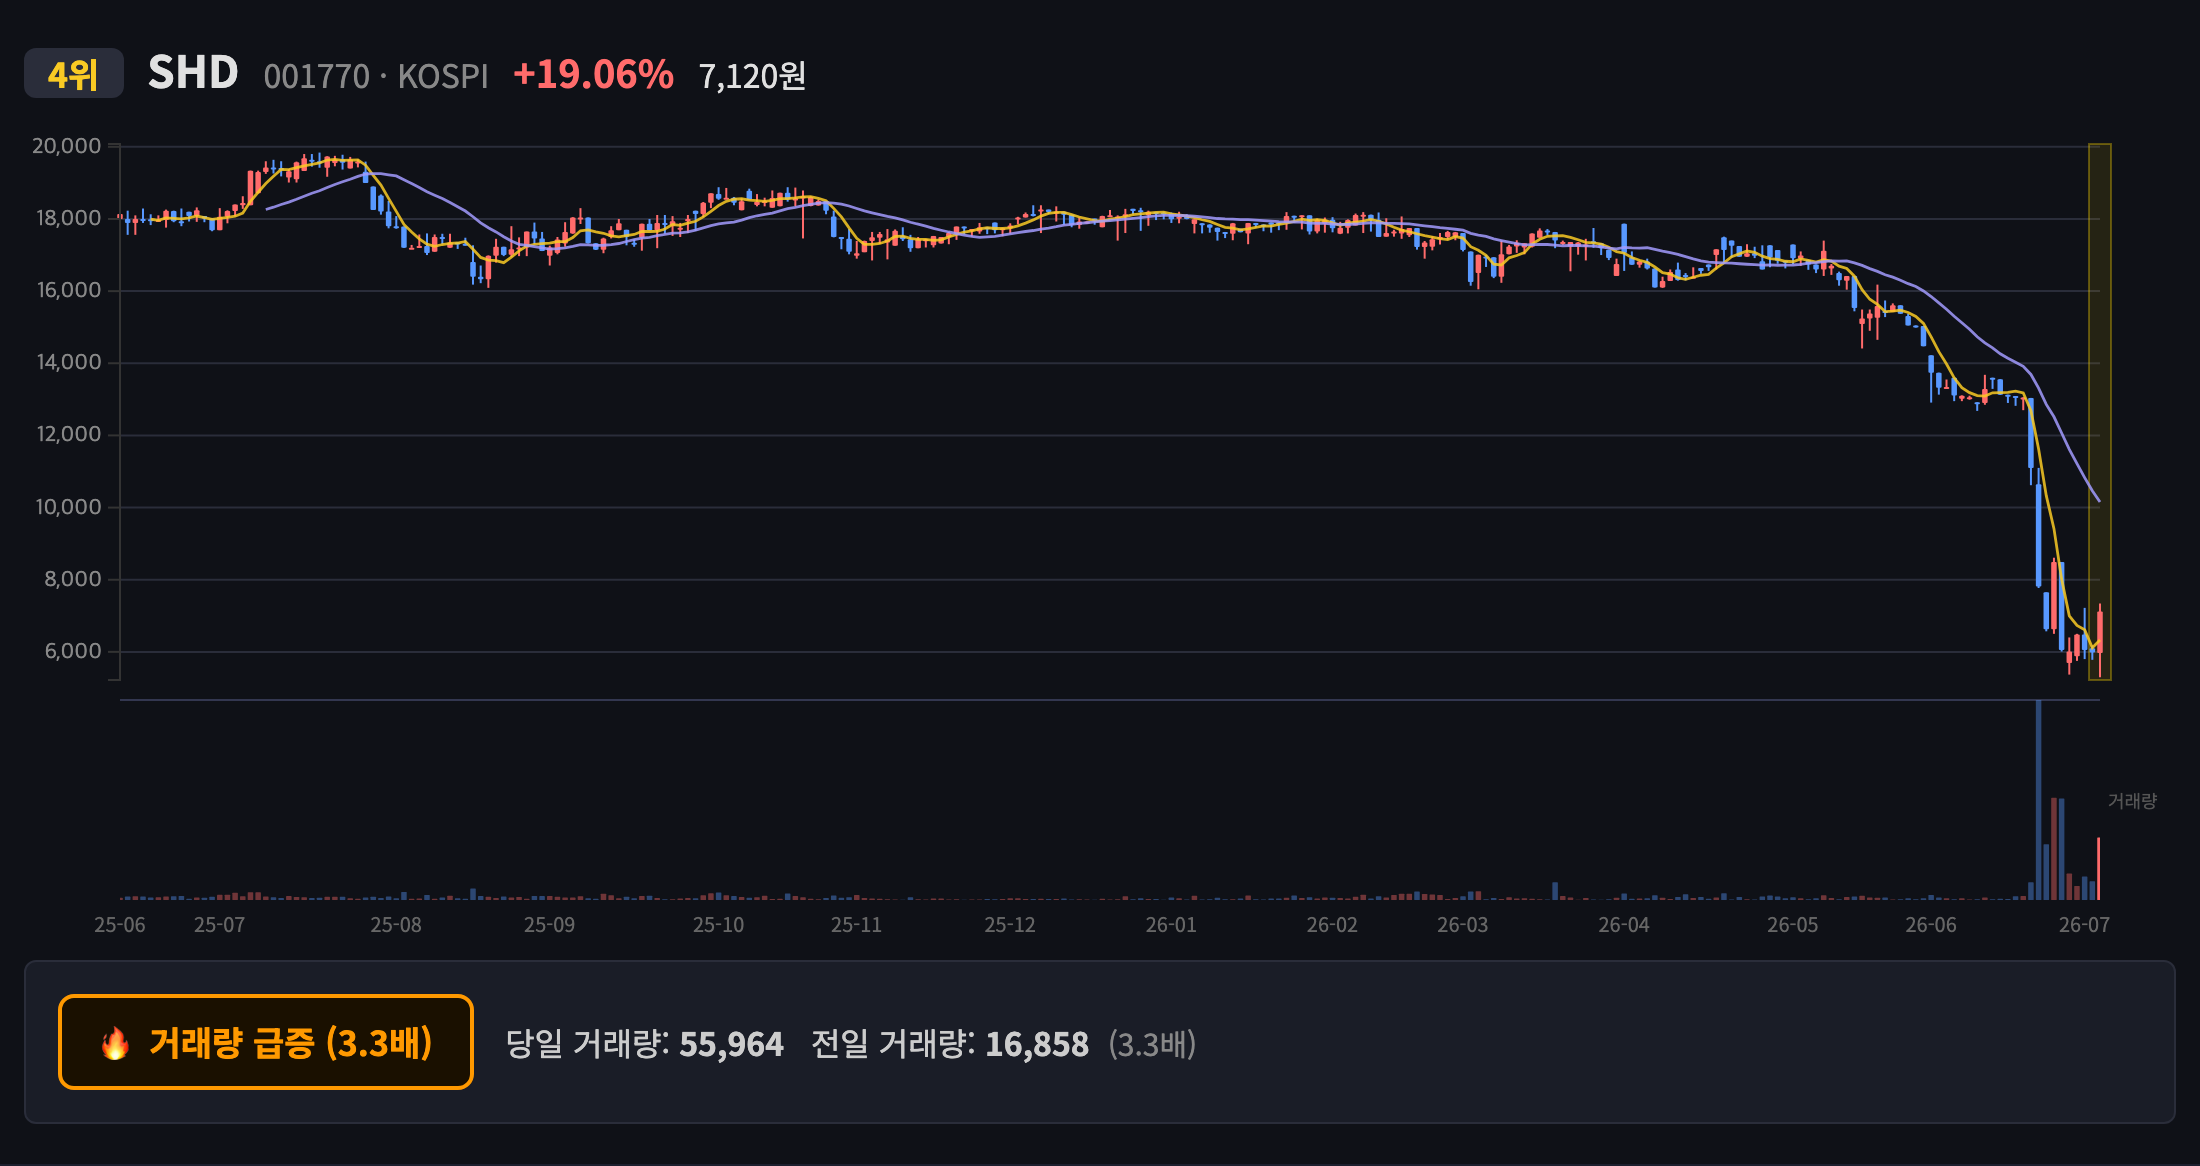Click the 거래량 급증 (3.3배) badge
Viewport: 2200px width, 1166px height.
266,1042
